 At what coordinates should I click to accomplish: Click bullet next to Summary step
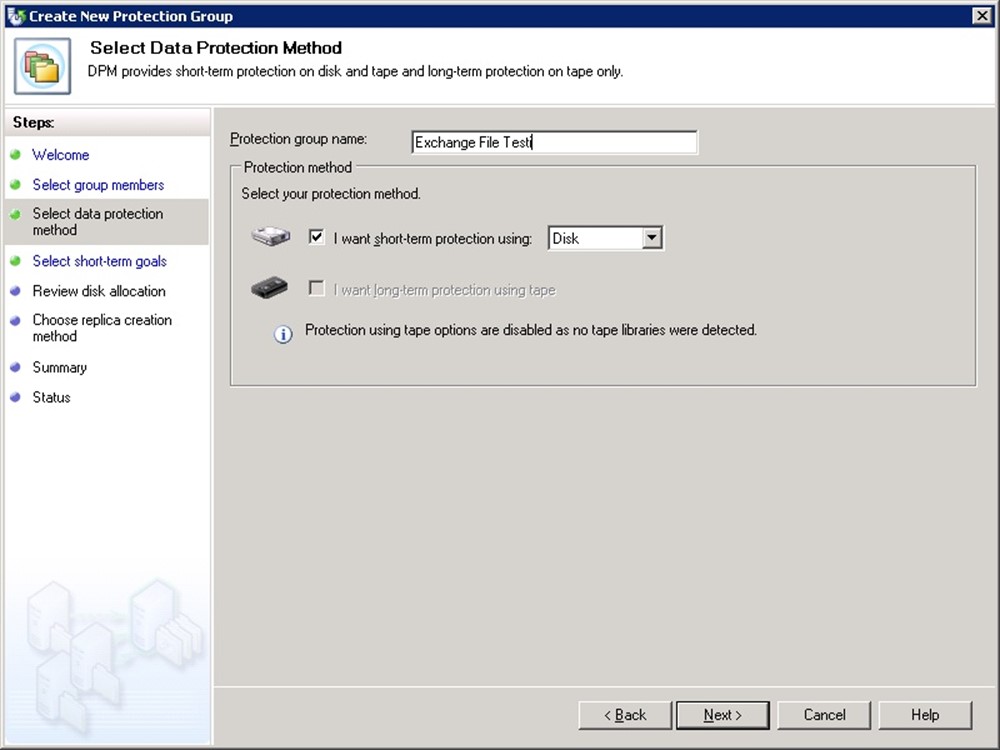15,368
